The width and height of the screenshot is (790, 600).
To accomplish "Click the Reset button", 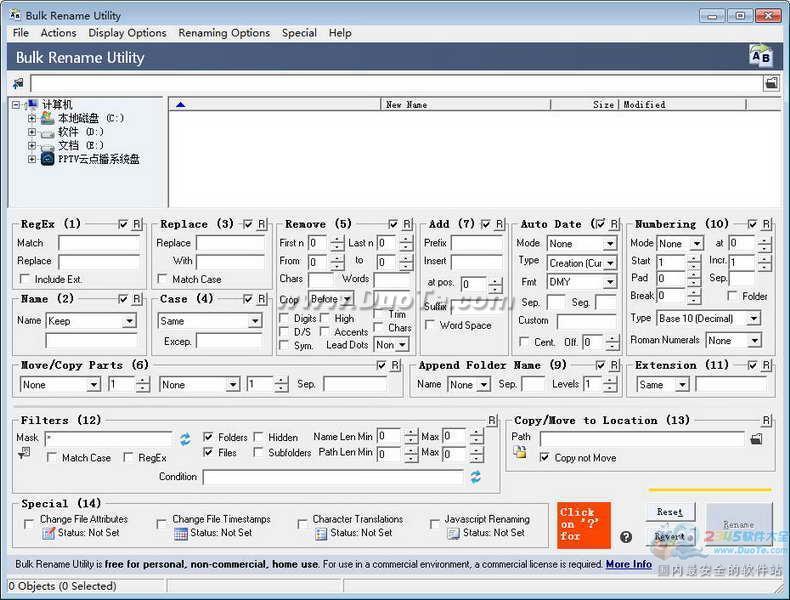I will [669, 512].
